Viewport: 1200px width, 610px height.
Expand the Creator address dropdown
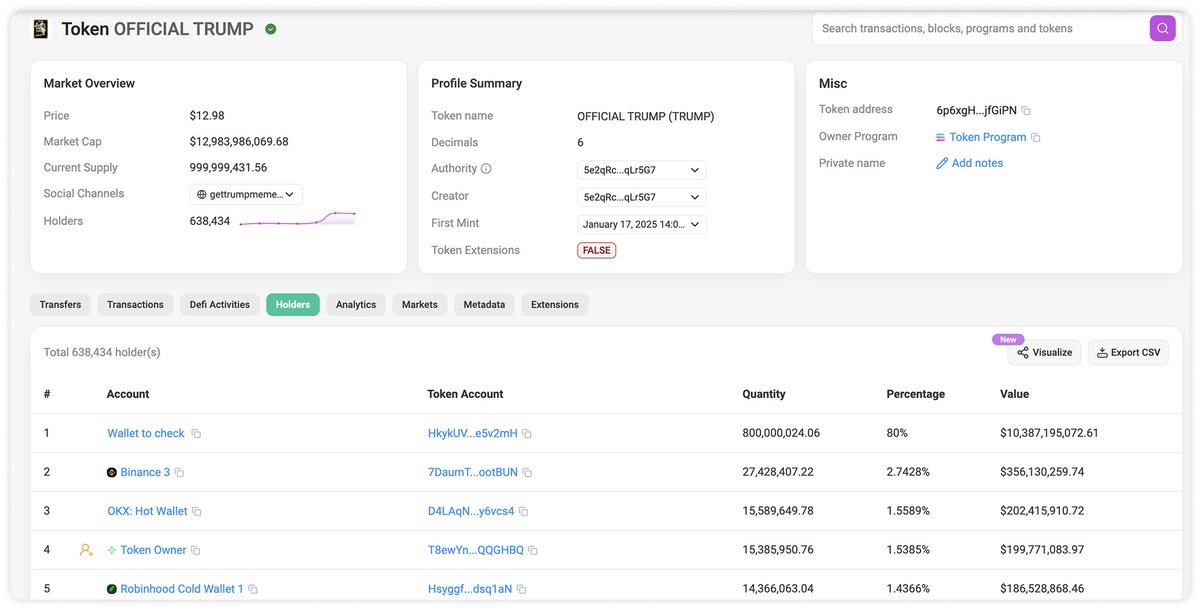click(642, 197)
